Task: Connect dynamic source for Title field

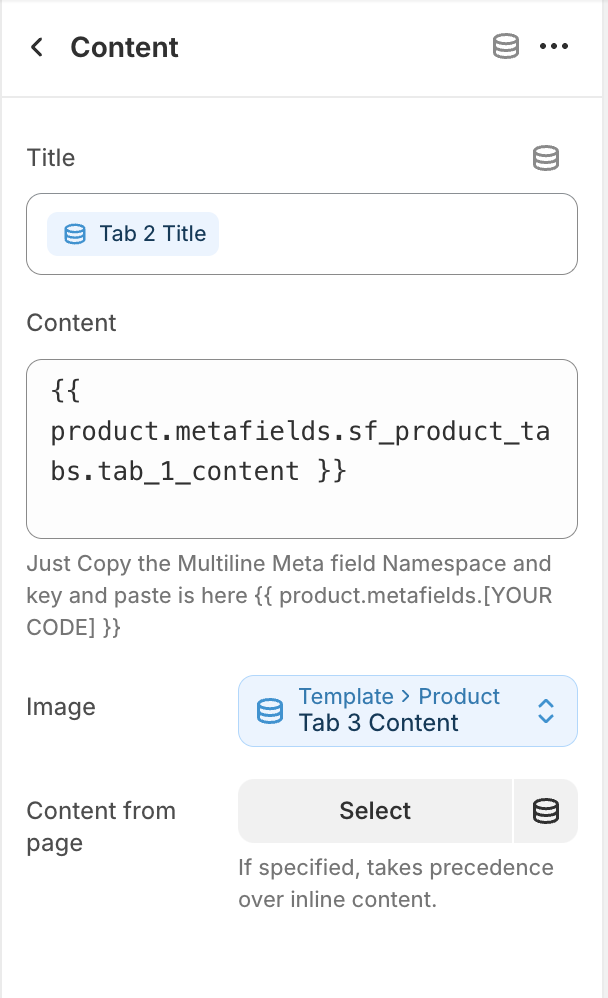Action: click(x=545, y=158)
